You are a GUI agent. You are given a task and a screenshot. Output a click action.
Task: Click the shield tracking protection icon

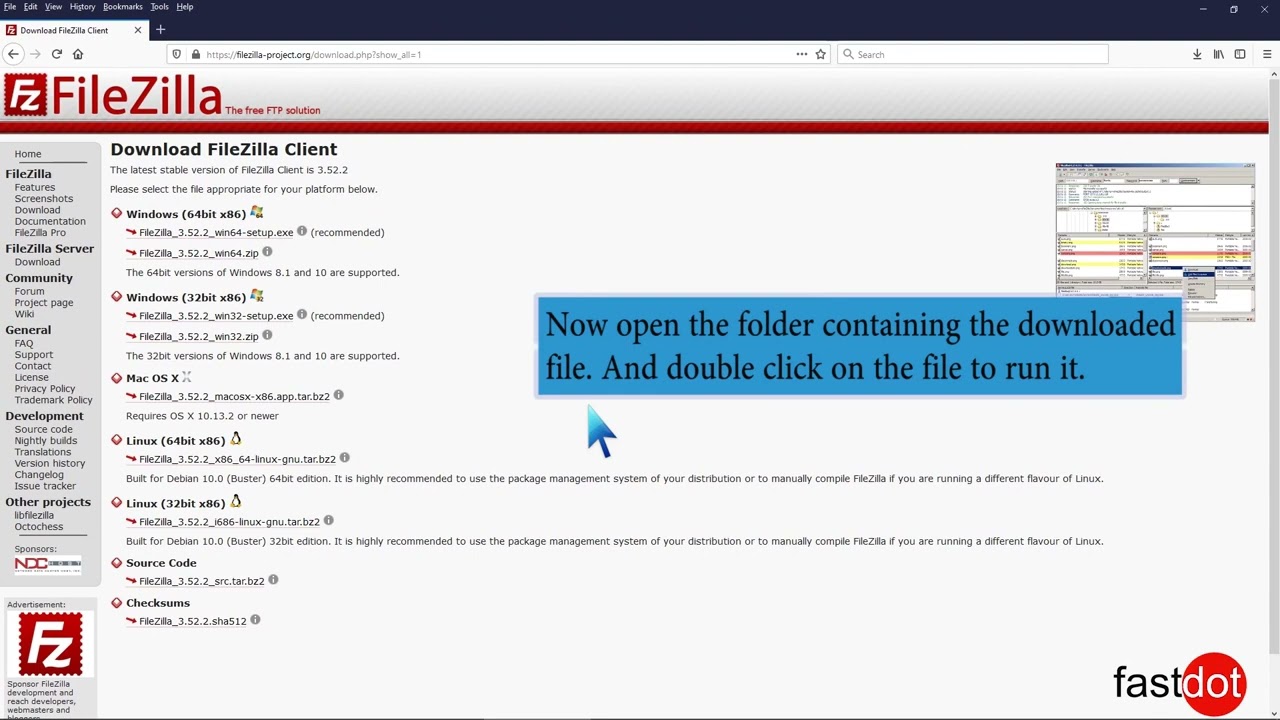click(x=176, y=54)
